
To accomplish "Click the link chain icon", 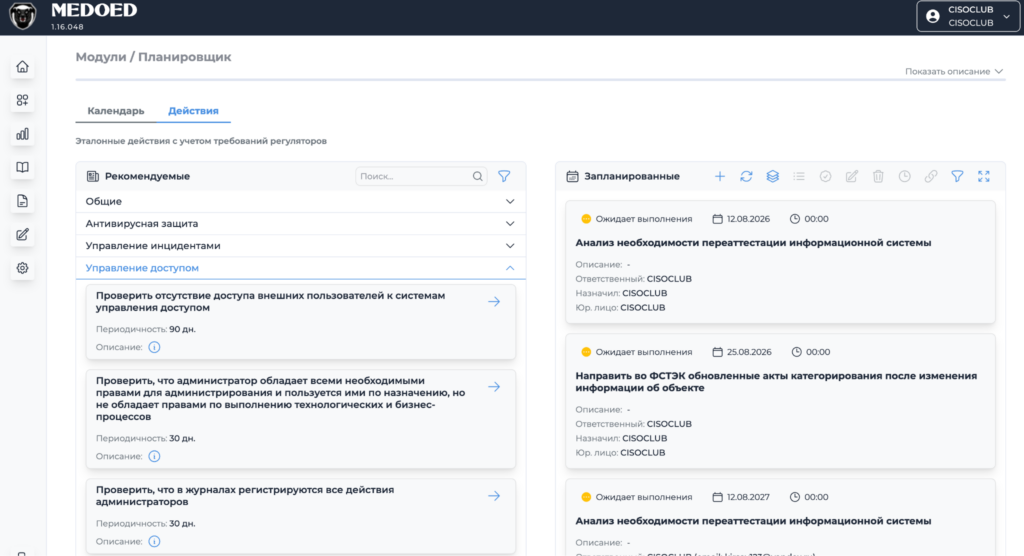I will tap(931, 176).
